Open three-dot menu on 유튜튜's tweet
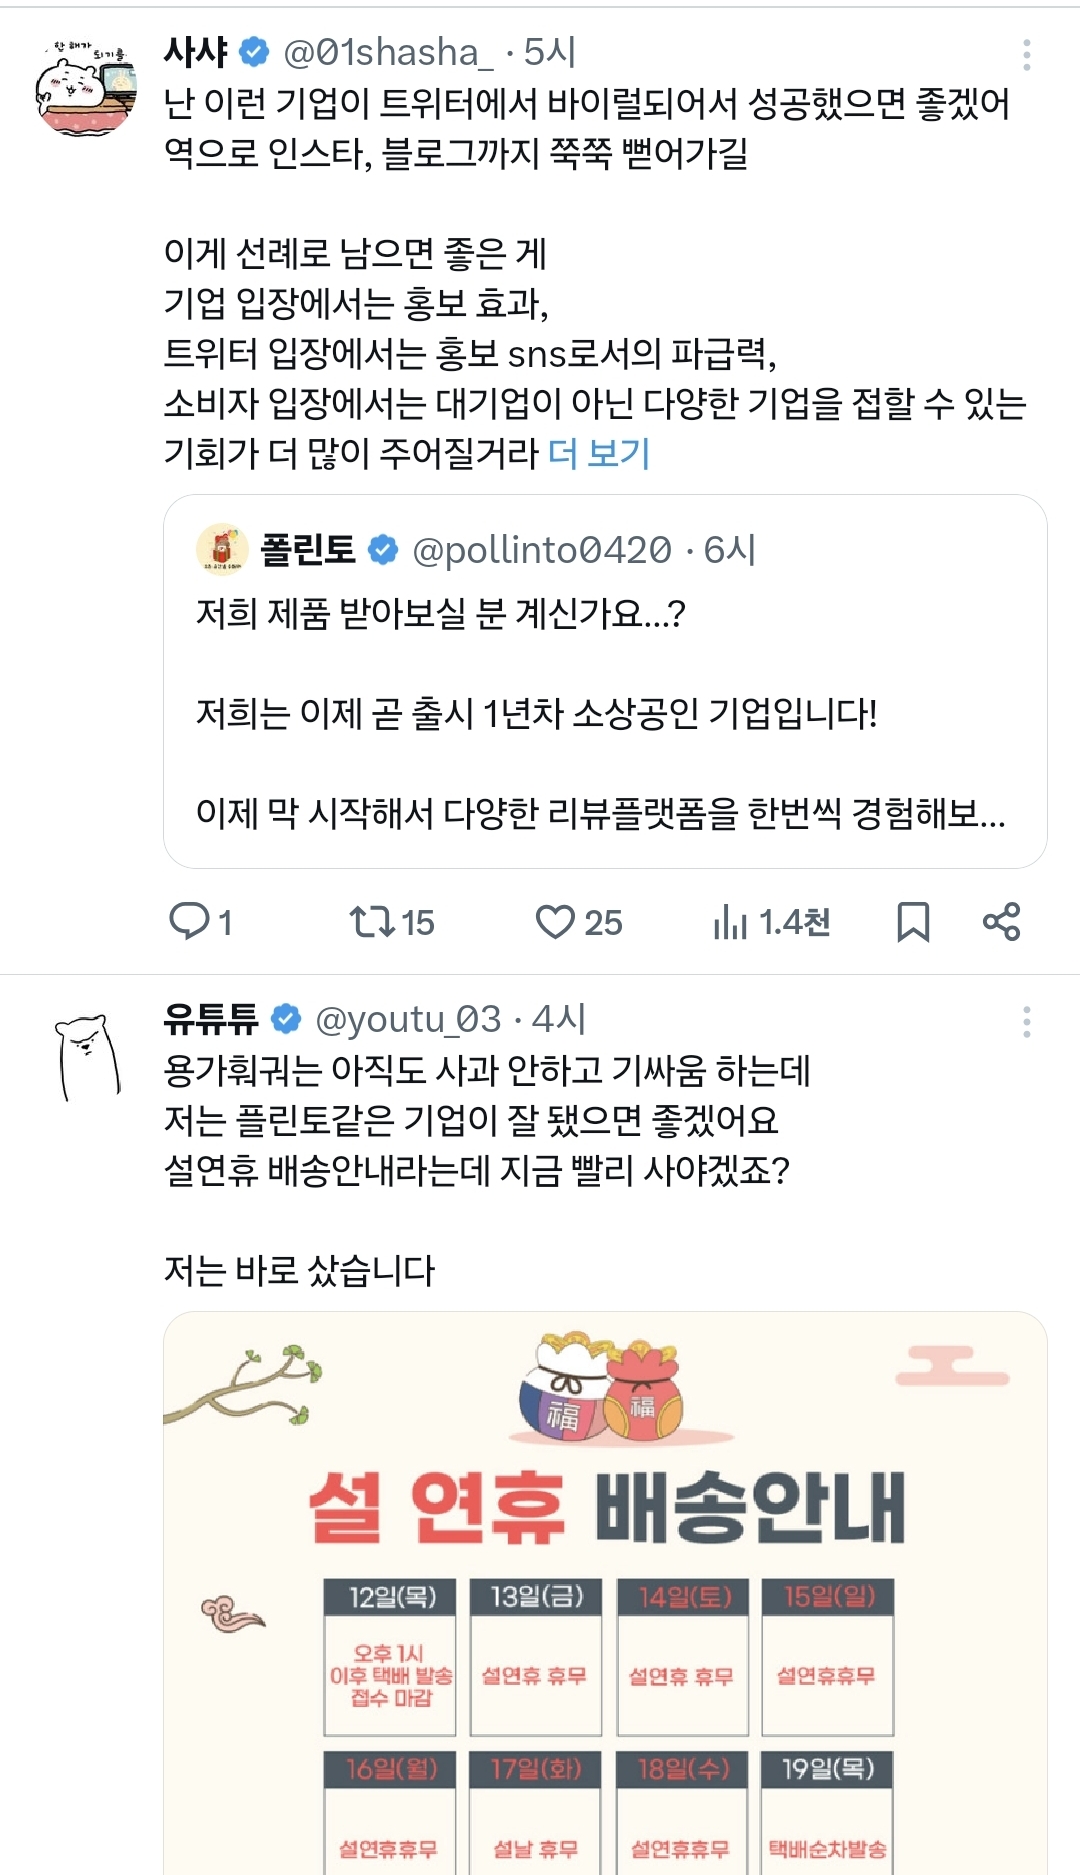 click(1027, 1022)
